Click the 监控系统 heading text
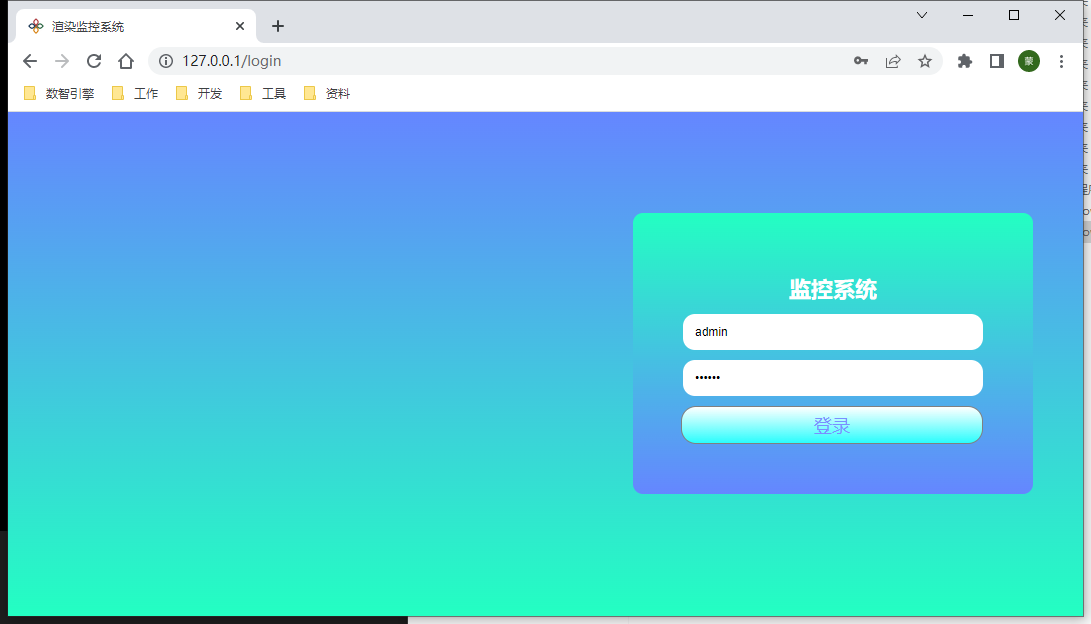Image resolution: width=1091 pixels, height=624 pixels. click(x=833, y=289)
